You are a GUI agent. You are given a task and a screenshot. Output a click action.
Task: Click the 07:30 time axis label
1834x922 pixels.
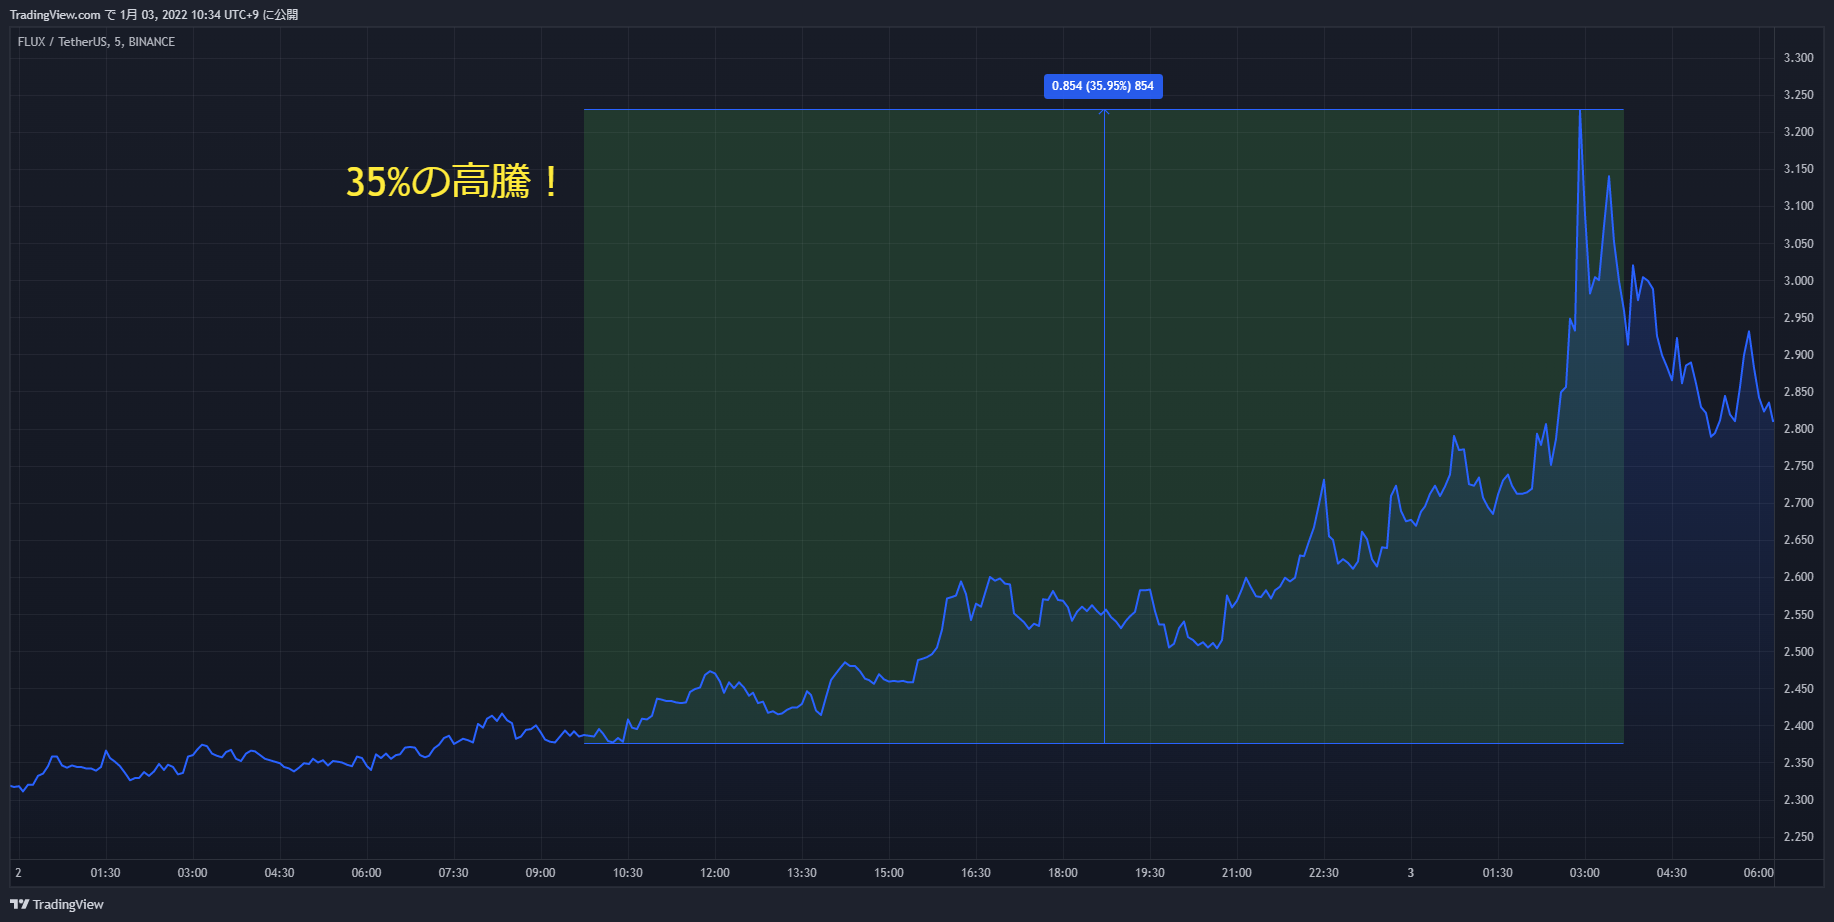coord(453,873)
